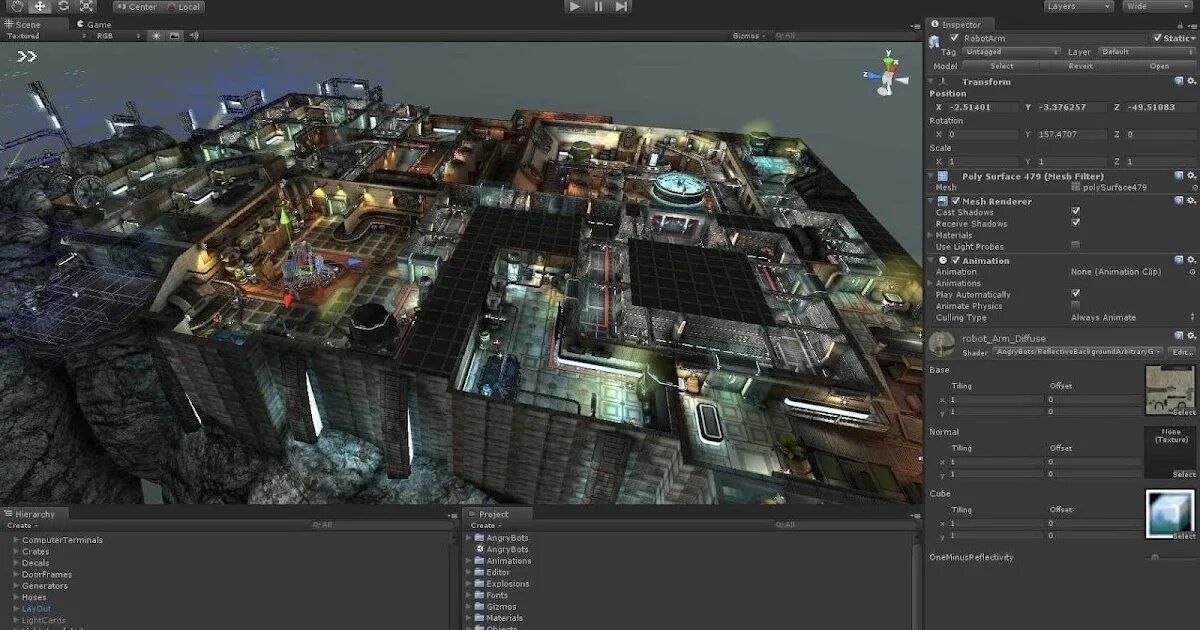The width and height of the screenshot is (1200, 630).
Task: Select the Scale tool
Action: pos(87,6)
